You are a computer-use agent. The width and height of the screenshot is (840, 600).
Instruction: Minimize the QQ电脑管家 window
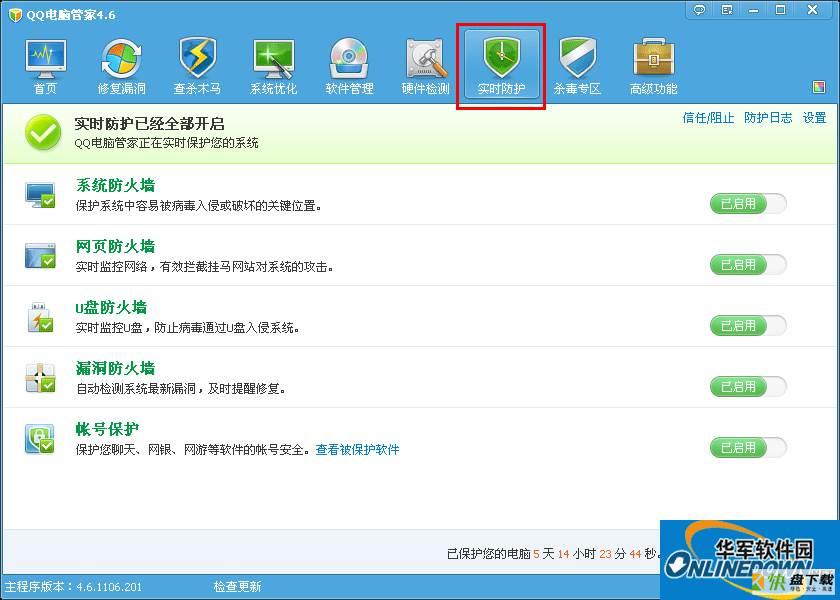(x=754, y=10)
